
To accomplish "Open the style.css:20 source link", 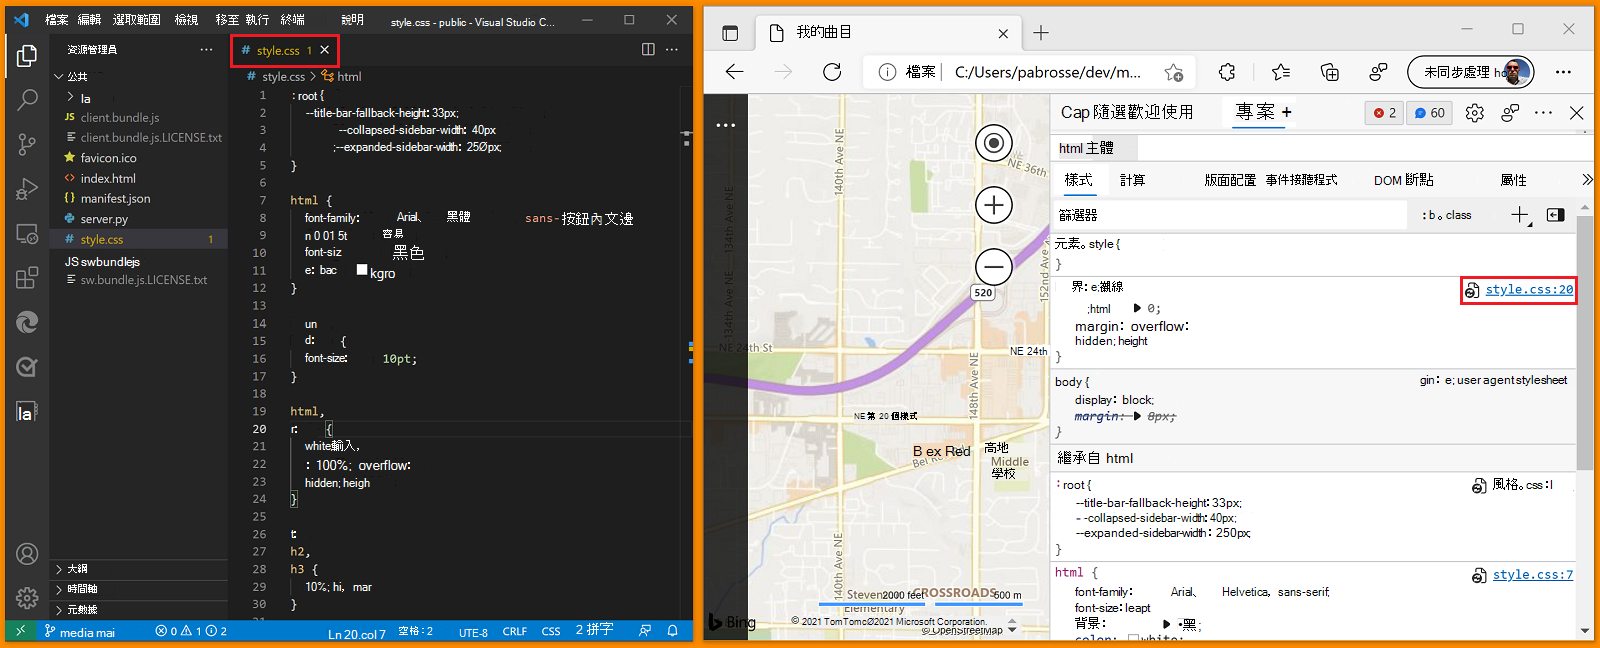I will 1529,290.
